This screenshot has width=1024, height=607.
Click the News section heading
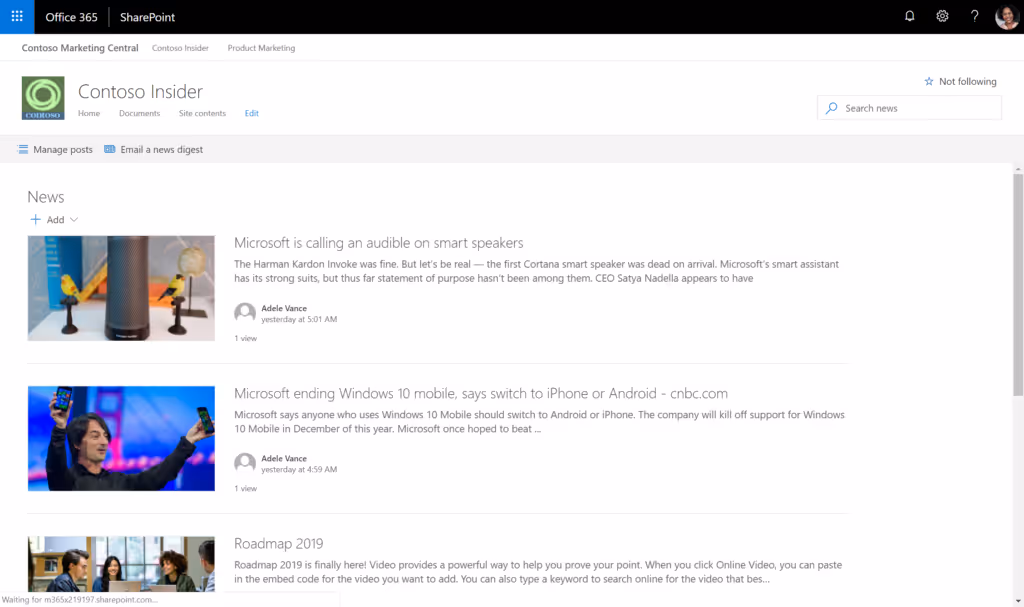pos(46,197)
